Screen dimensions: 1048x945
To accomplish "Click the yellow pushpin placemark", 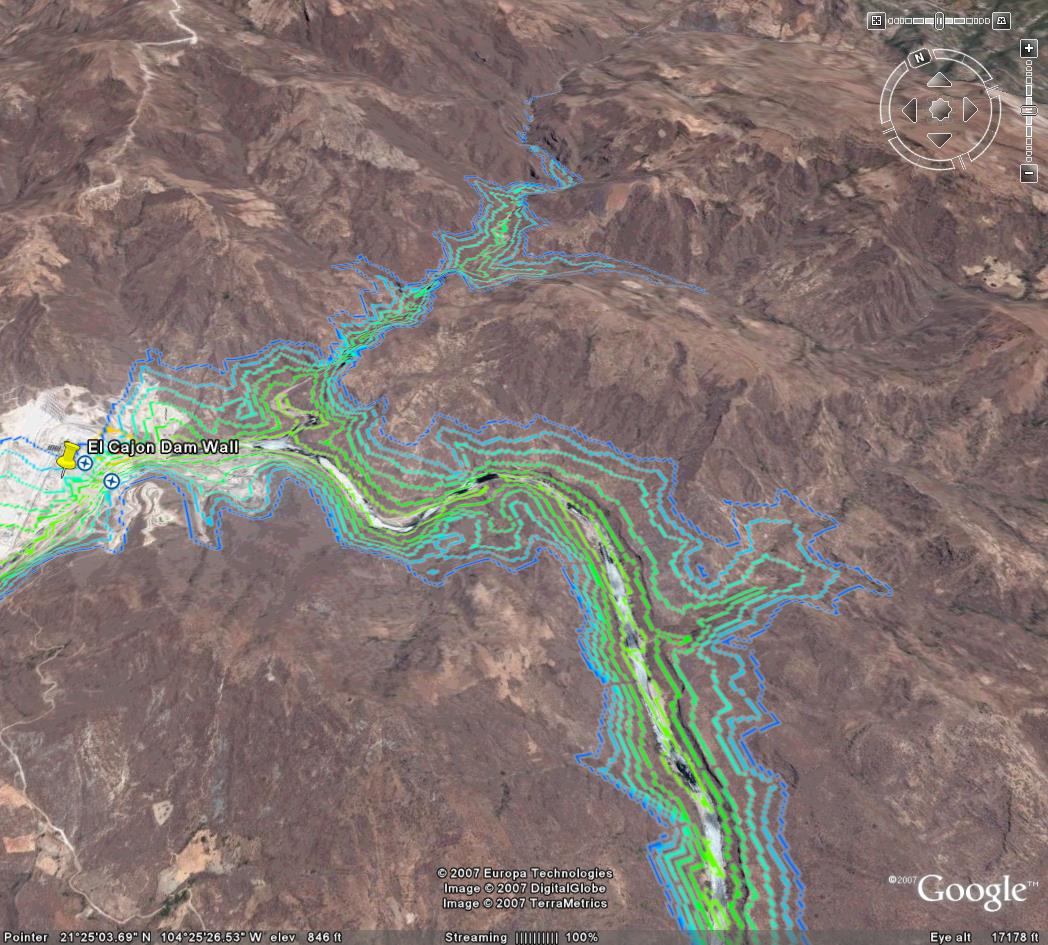I will click(x=67, y=457).
